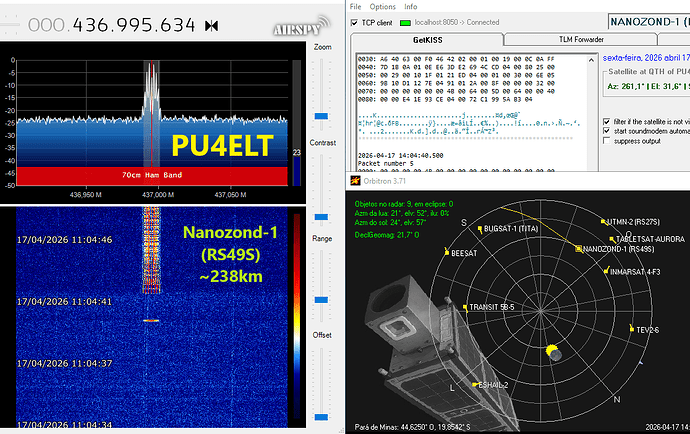Screen dimensions: 690x434
Task: Select INMARSAT 4-F3 satellite marker
Action: tap(606, 271)
